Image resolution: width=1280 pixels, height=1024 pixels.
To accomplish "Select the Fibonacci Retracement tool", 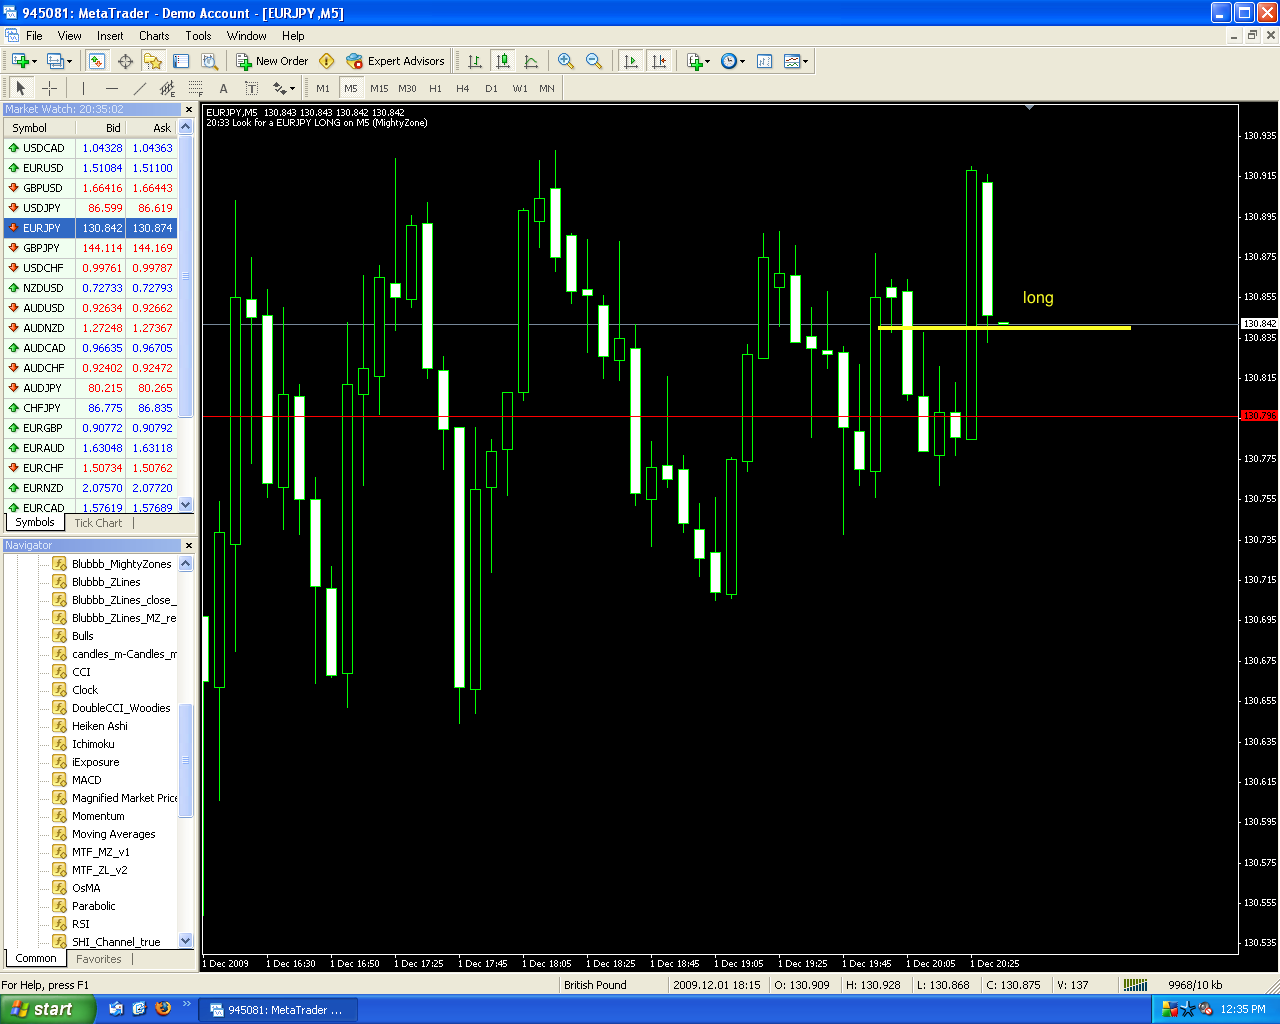I will click(x=195, y=88).
